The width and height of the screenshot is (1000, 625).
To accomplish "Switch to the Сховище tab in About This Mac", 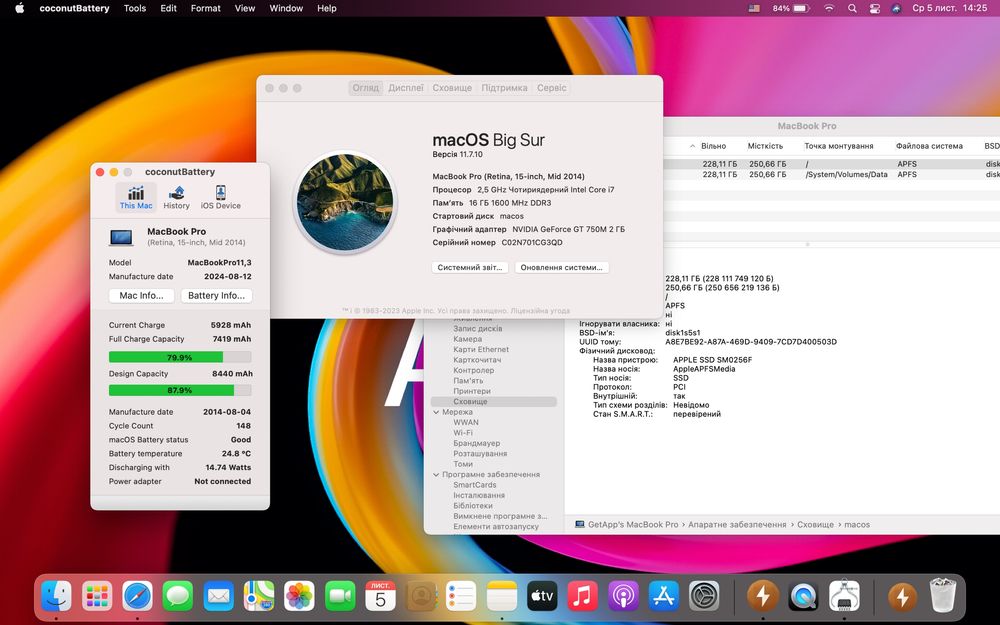I will click(x=452, y=88).
